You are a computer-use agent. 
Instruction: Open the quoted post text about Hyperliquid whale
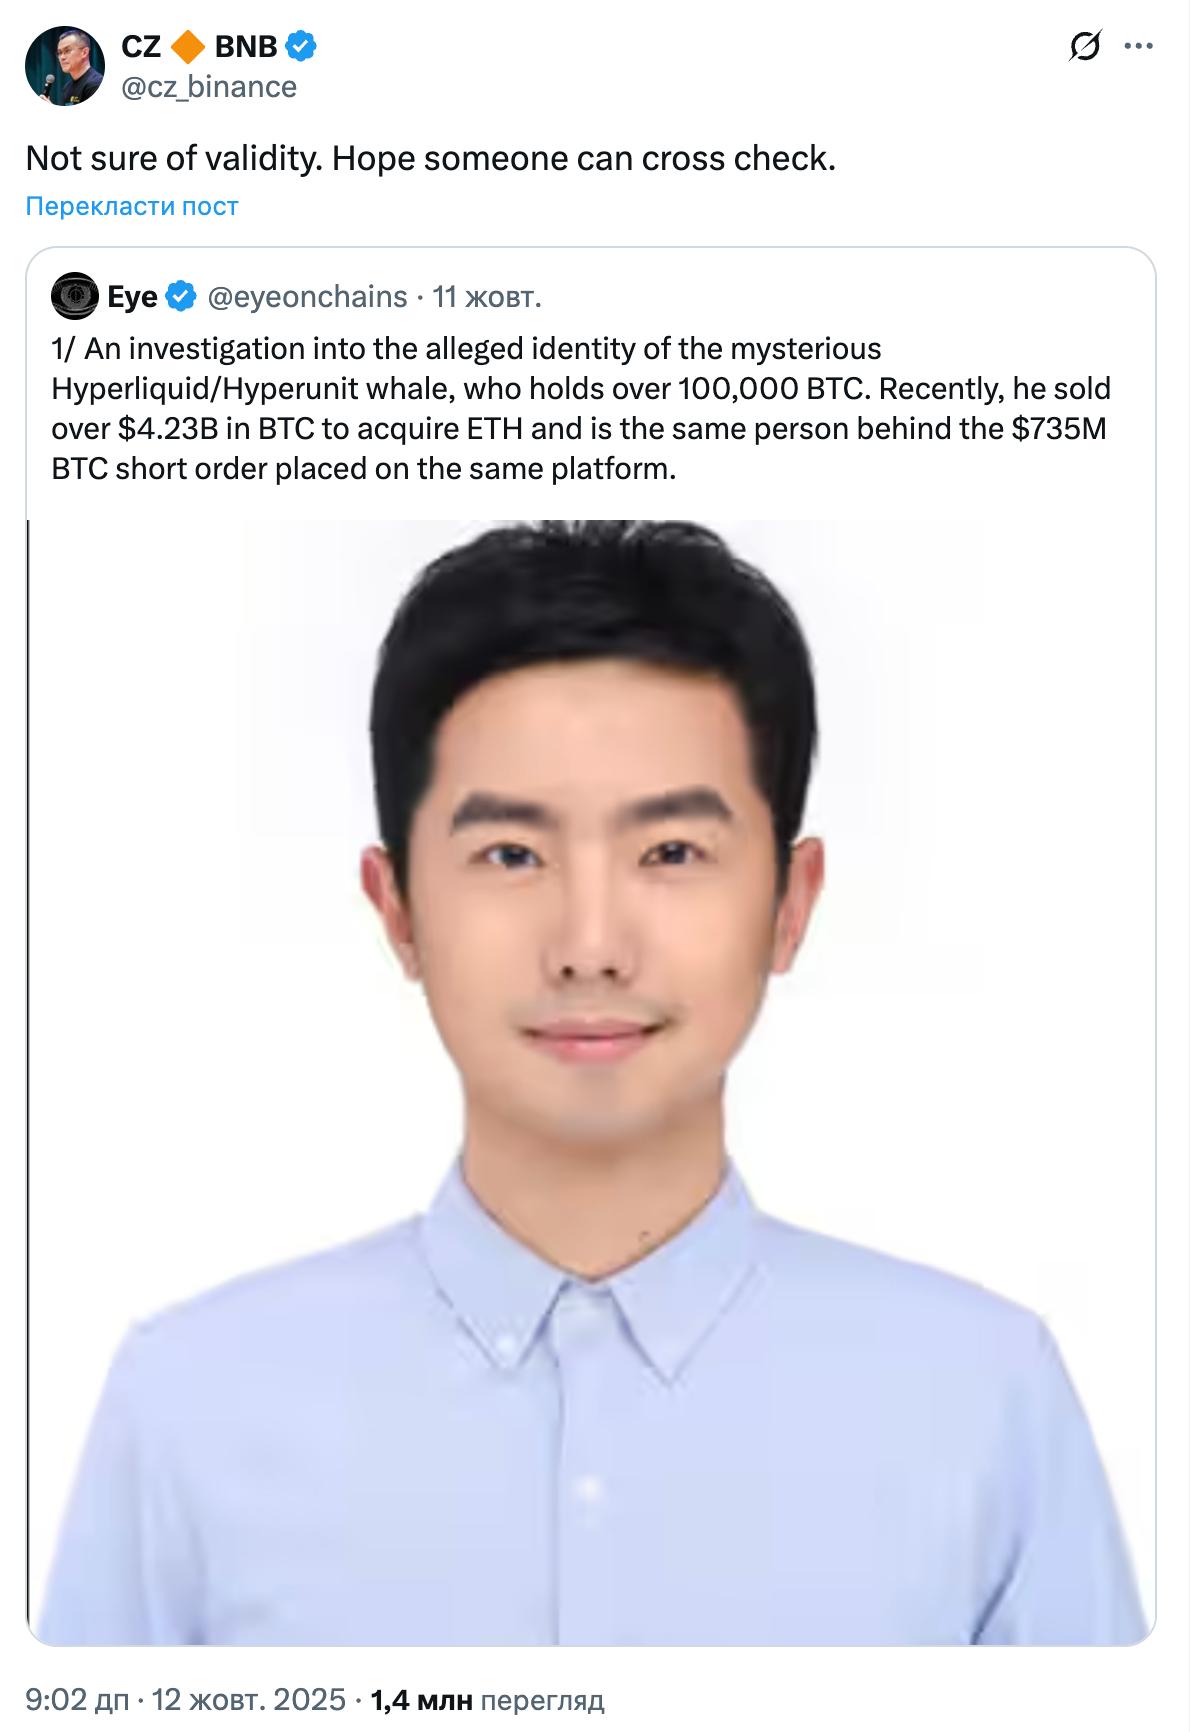click(581, 408)
